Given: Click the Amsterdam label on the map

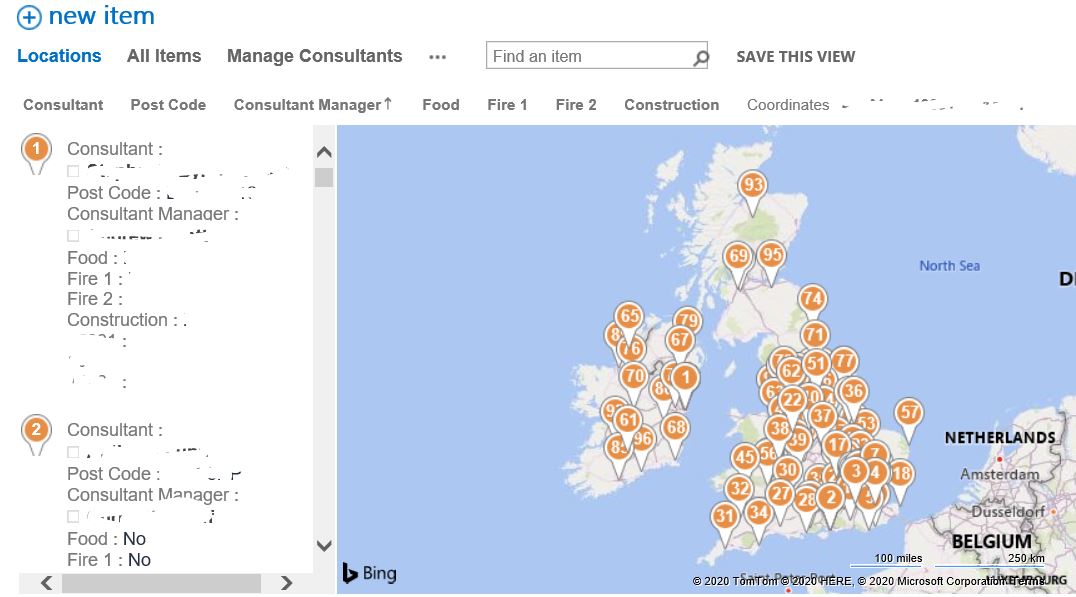Looking at the screenshot, I should (999, 474).
